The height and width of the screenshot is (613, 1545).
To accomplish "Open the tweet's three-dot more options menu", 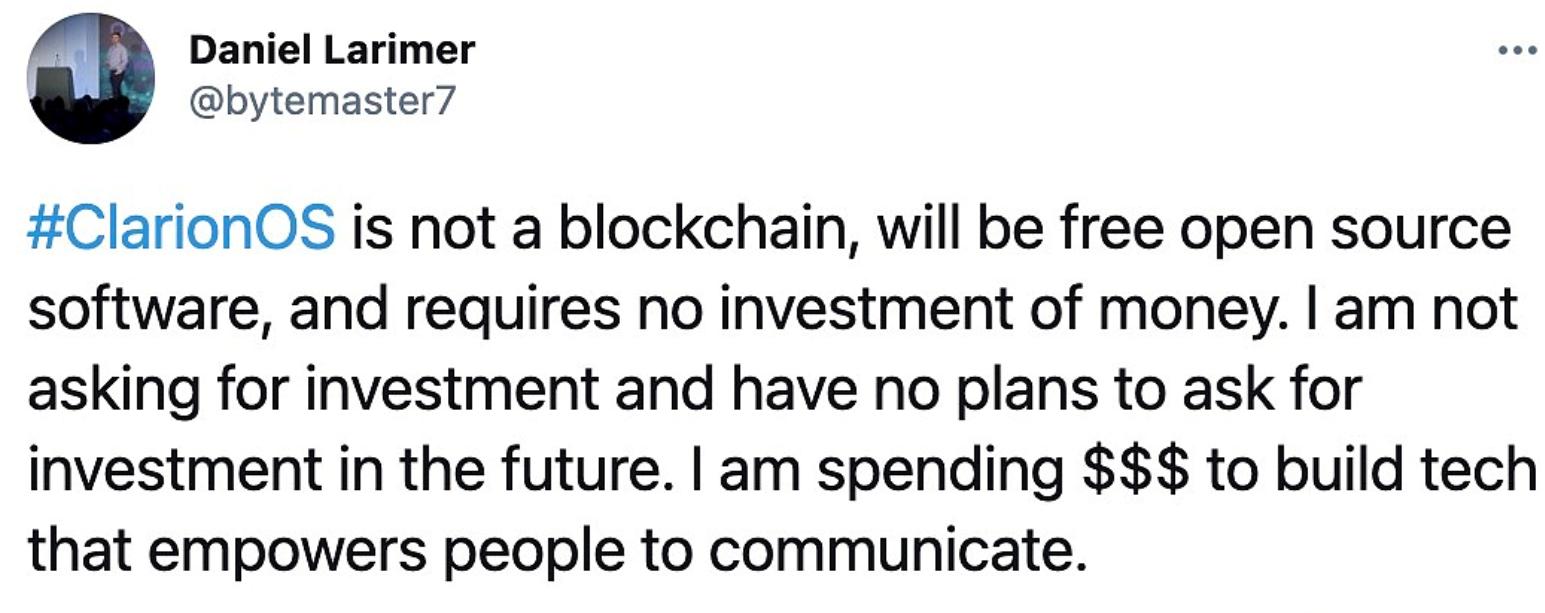I will (x=1517, y=51).
